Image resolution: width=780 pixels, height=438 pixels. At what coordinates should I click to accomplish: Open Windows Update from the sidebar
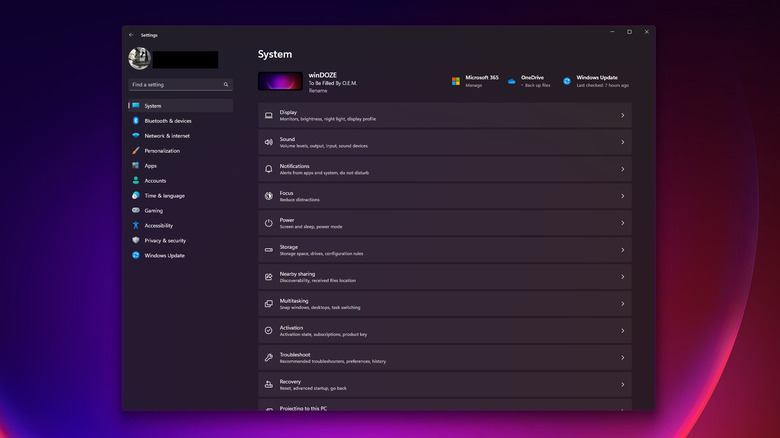click(x=164, y=256)
